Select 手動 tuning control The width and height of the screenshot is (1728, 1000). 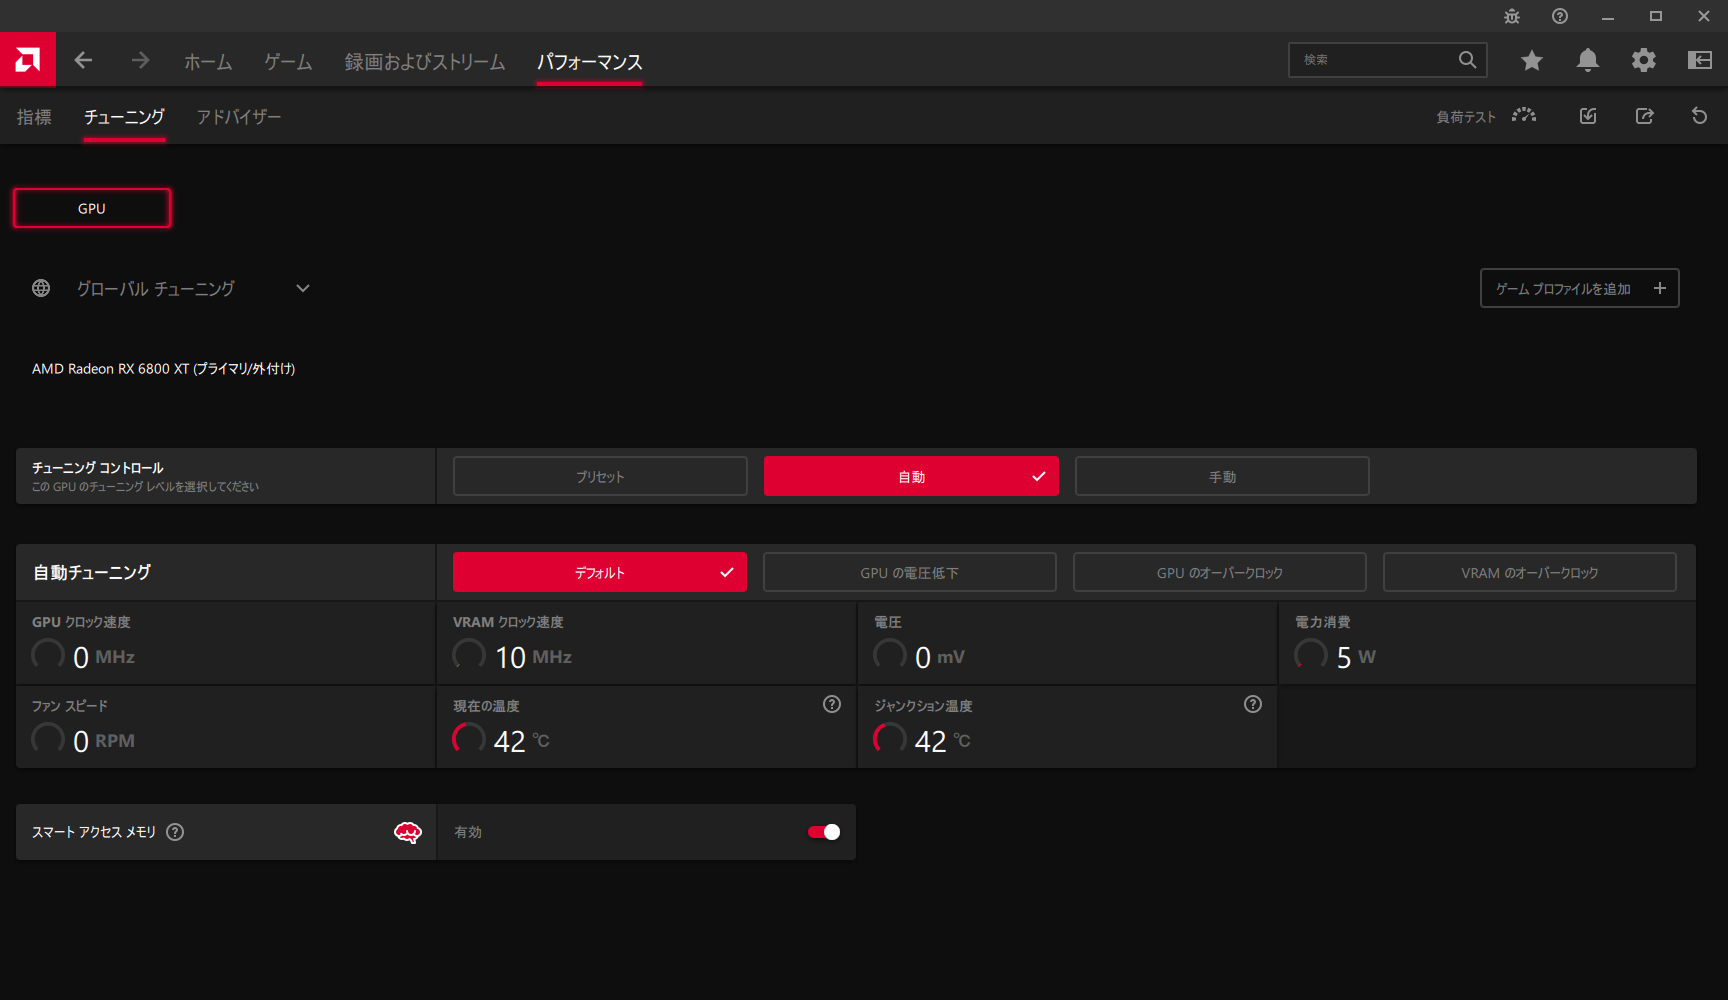coord(1222,476)
